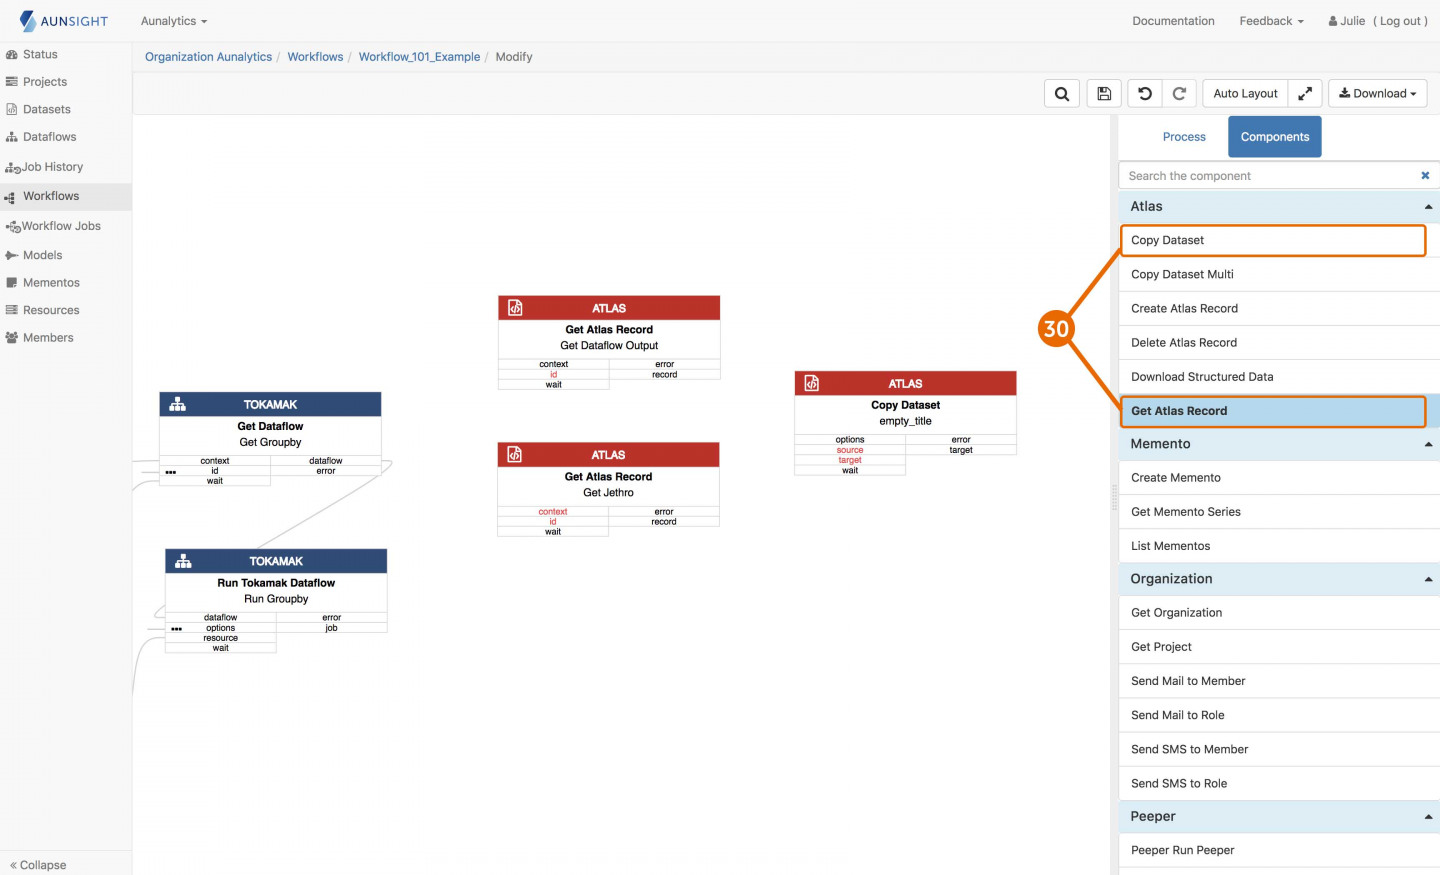Select the Copy Dataset Multi component
1440x875 pixels.
[1279, 275]
